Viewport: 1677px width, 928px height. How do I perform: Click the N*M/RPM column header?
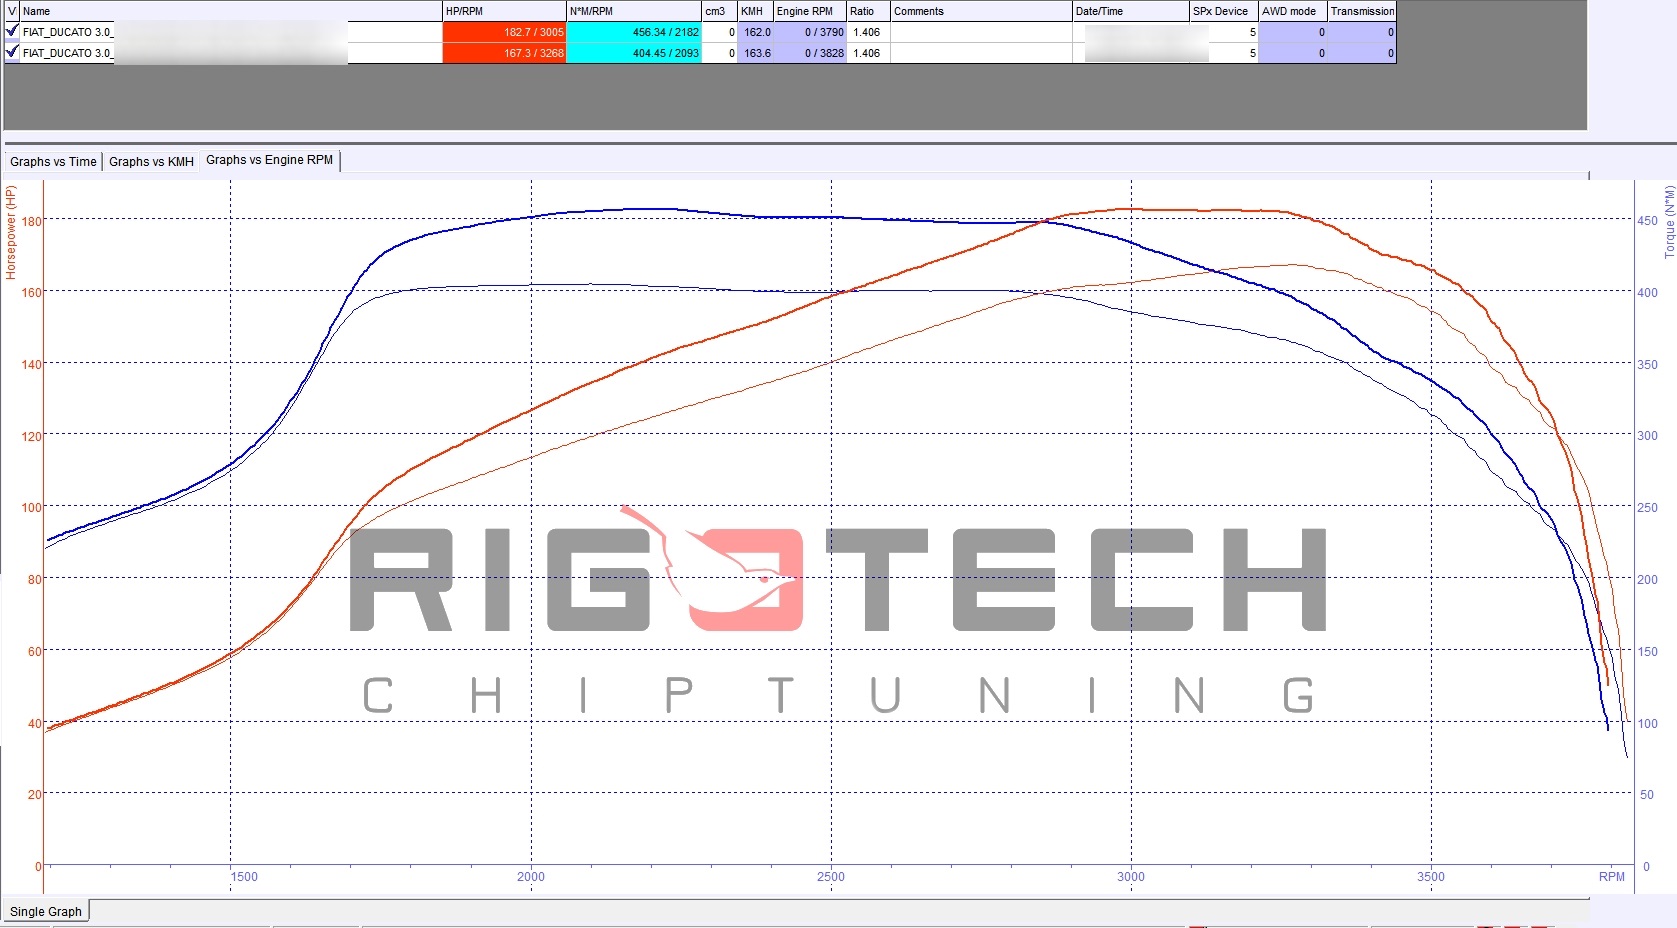(x=634, y=11)
